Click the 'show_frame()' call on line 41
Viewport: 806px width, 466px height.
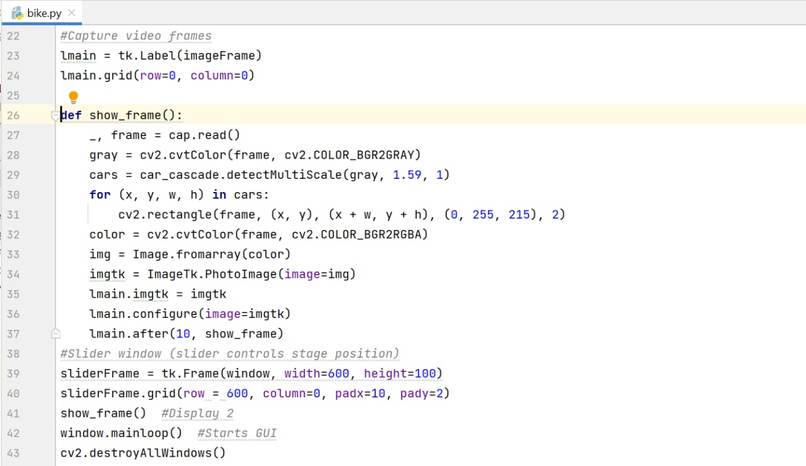[x=103, y=414]
